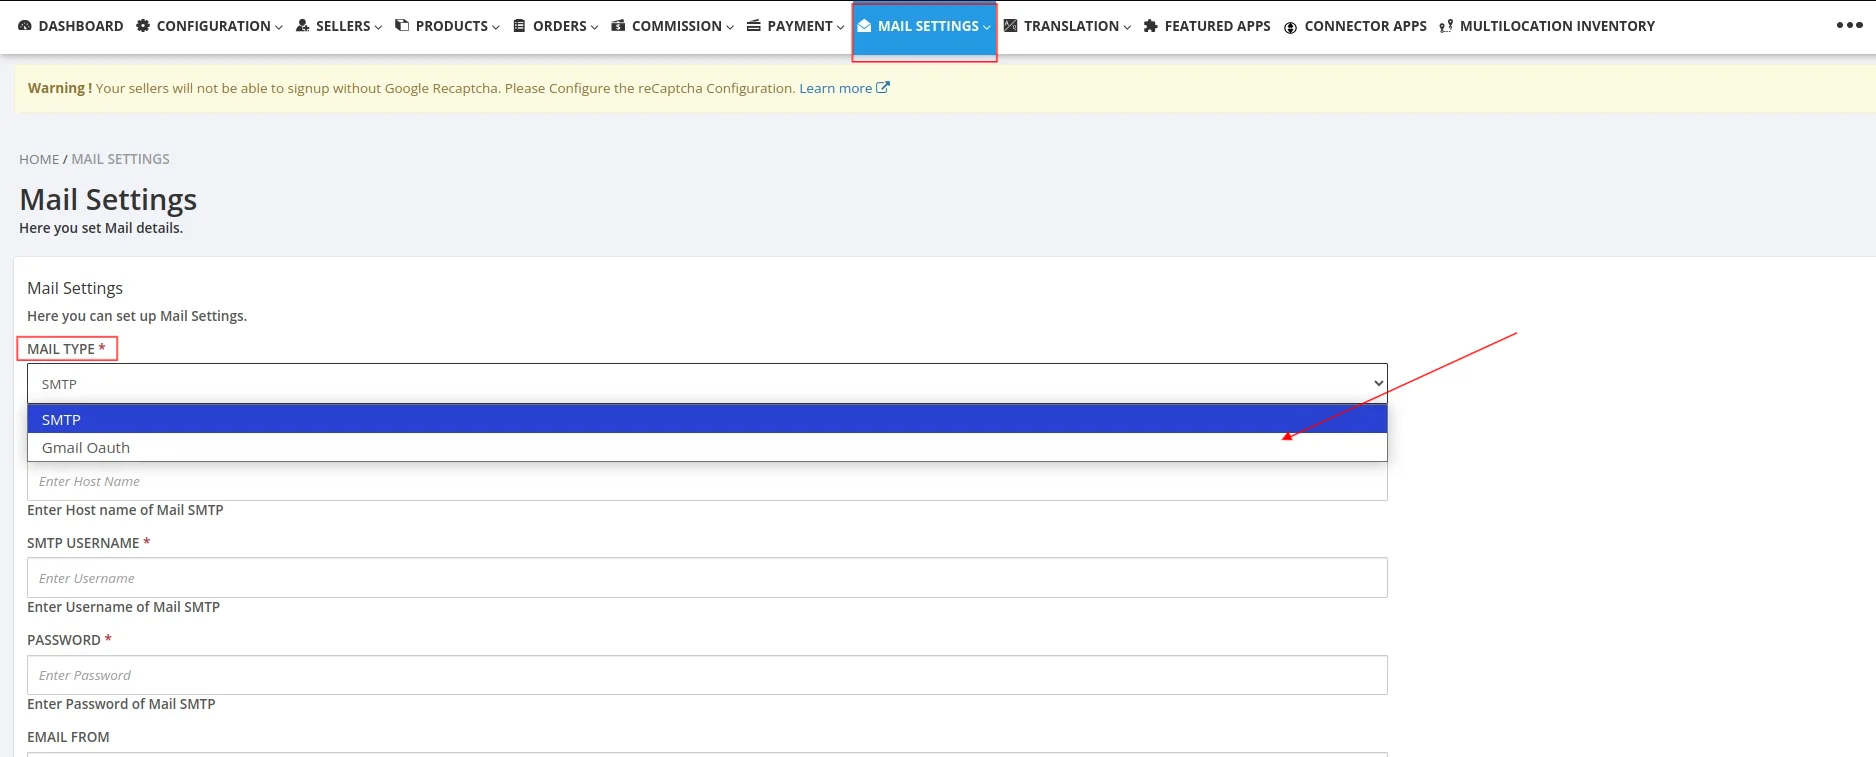The height and width of the screenshot is (757, 1876).
Task: Click 'Here you set Mail details.' text
Action: coord(101,228)
